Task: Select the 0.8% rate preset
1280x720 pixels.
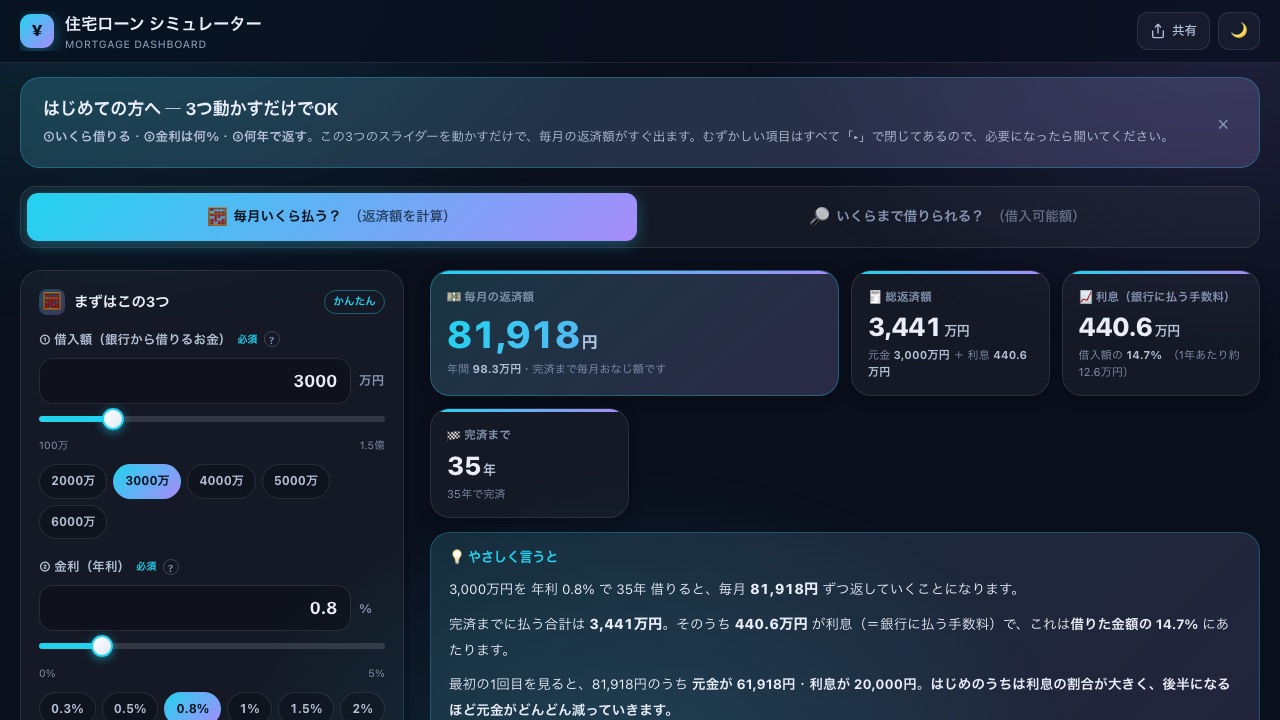Action: 193,708
